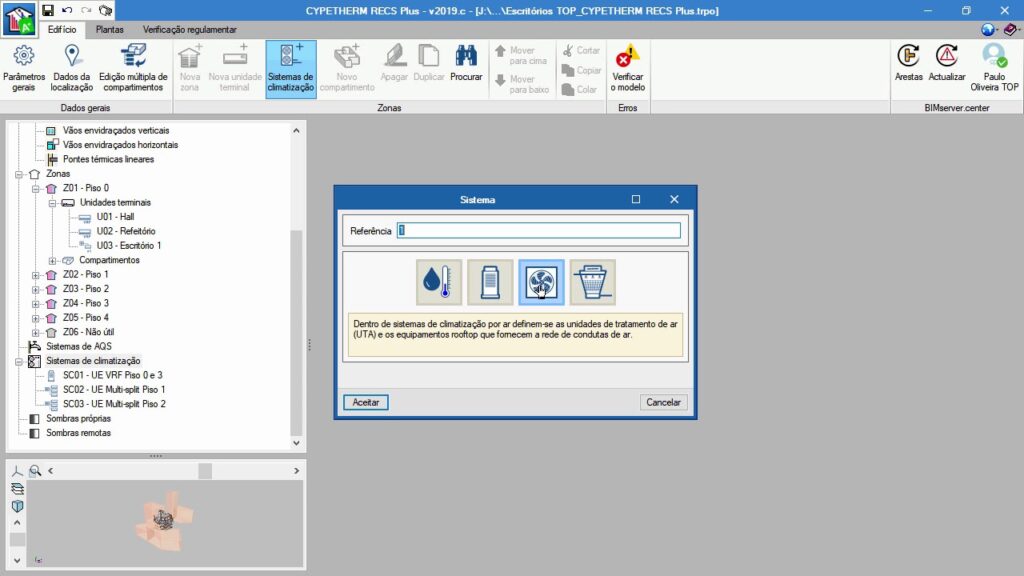Click the tree panel vertical scrollbar
The height and width of the screenshot is (576, 1024).
(x=295, y=330)
